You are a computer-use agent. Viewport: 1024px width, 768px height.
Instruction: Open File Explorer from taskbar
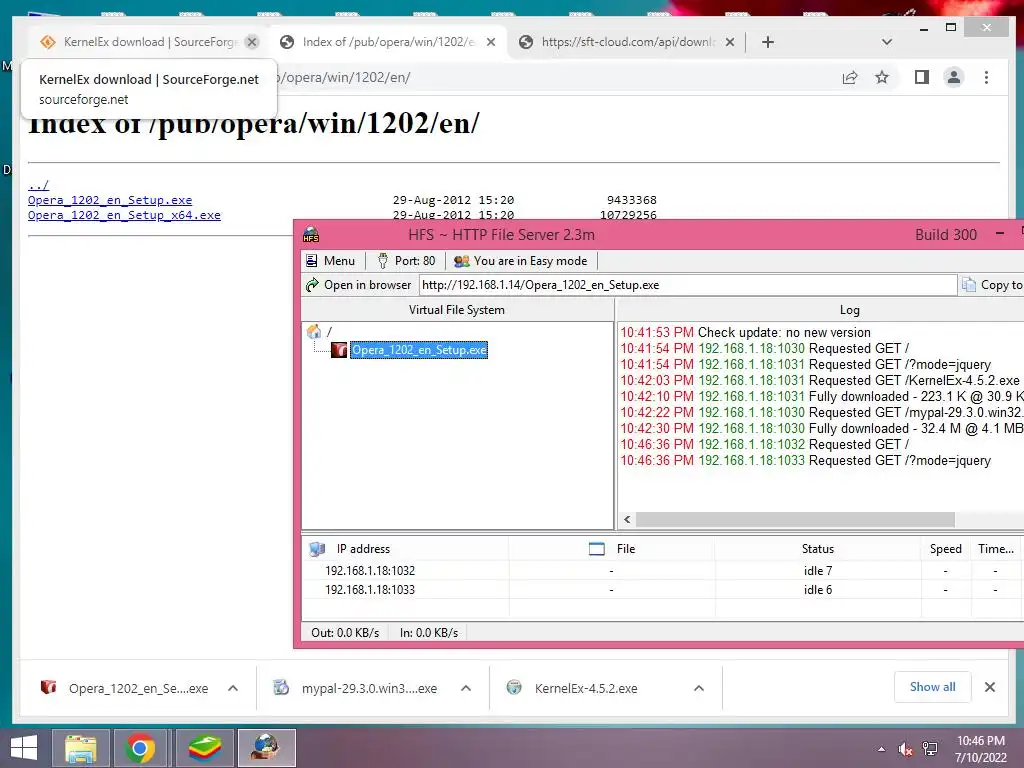(80, 748)
